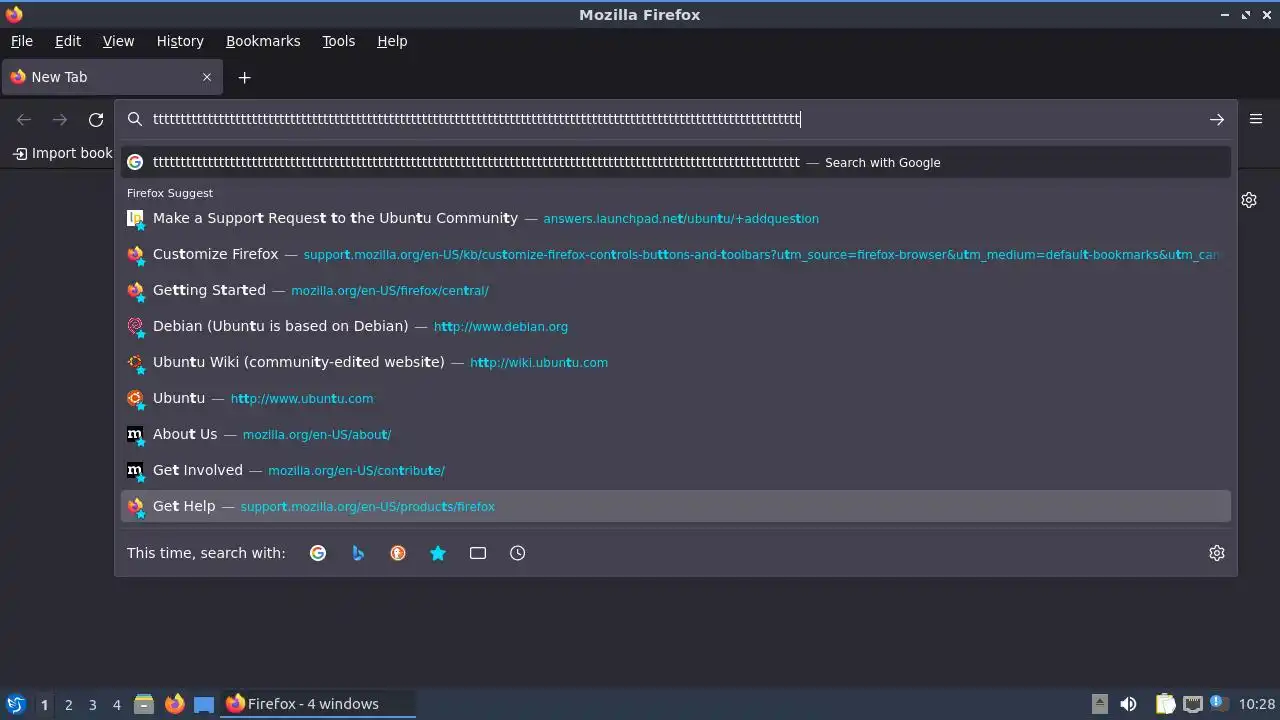Screen dimensions: 1280x720
Task: Open update notifier tray icon
Action: [1218, 703]
